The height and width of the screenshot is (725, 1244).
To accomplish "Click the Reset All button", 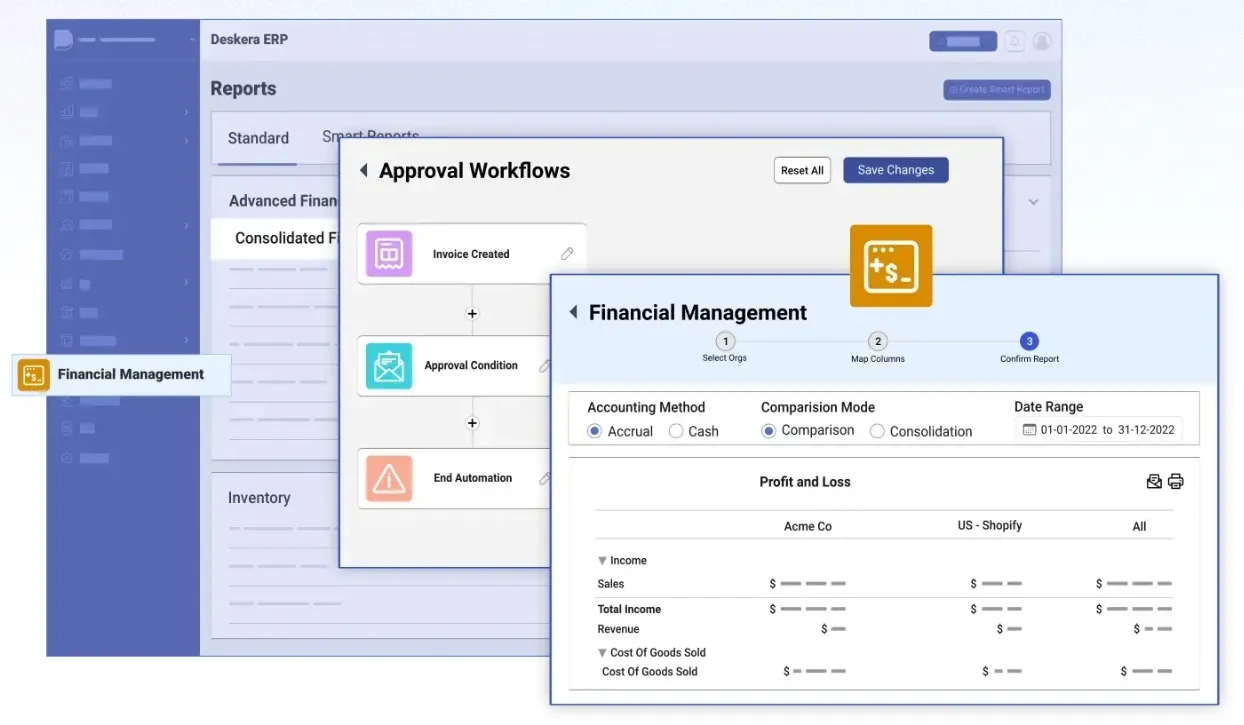I will click(x=802, y=170).
